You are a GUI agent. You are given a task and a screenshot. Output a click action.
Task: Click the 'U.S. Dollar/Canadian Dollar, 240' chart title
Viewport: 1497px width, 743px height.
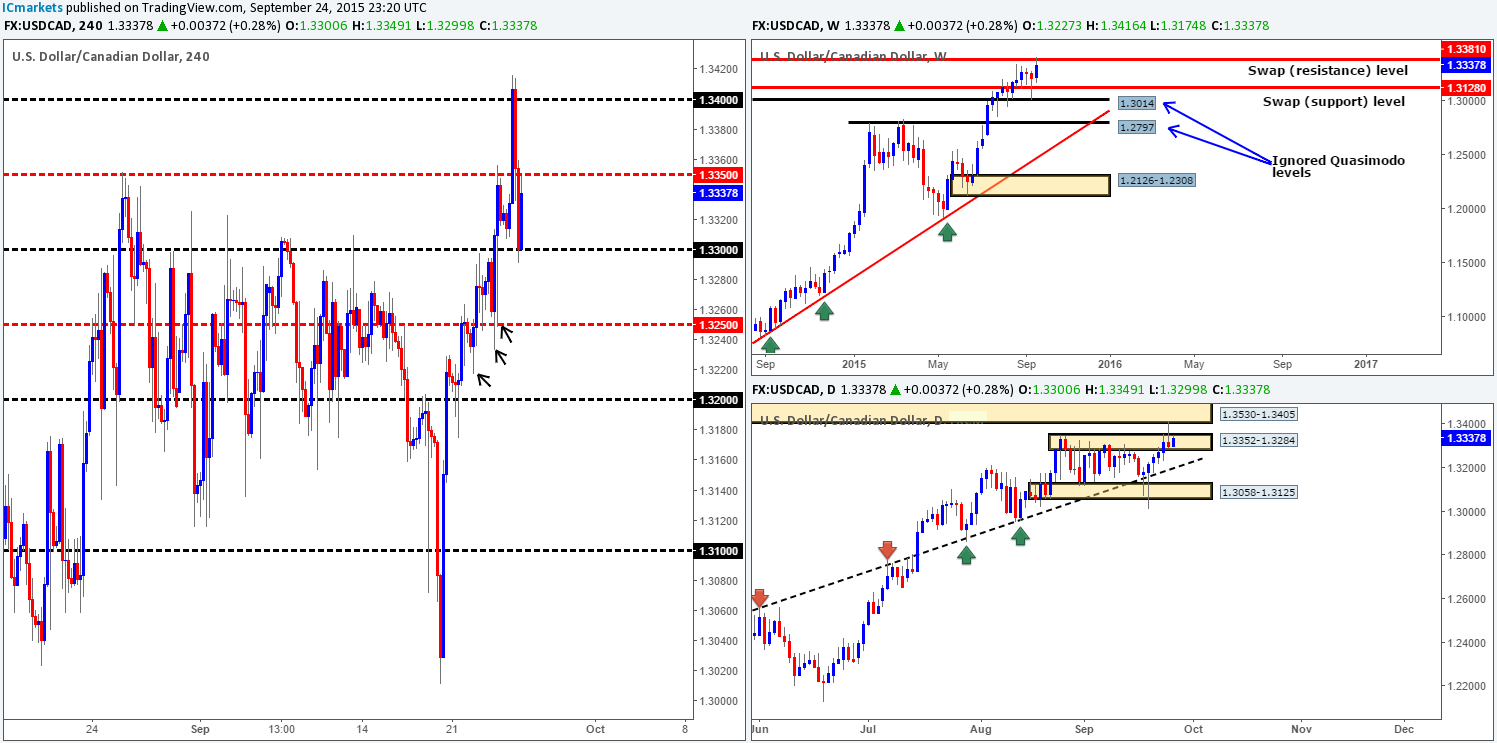(x=111, y=56)
